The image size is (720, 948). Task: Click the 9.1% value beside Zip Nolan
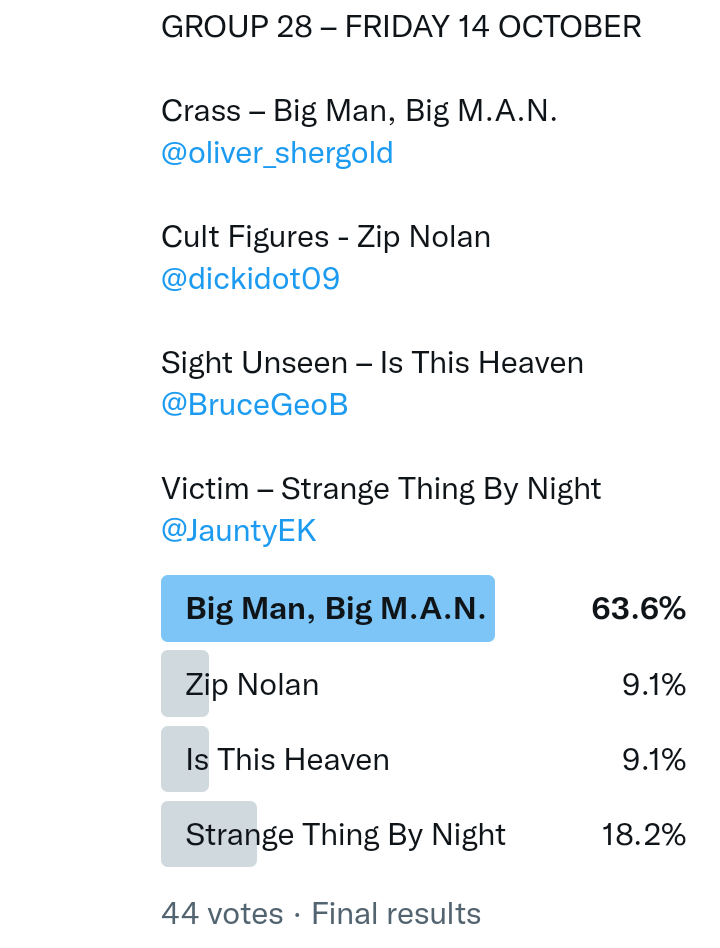pyautogui.click(x=653, y=684)
